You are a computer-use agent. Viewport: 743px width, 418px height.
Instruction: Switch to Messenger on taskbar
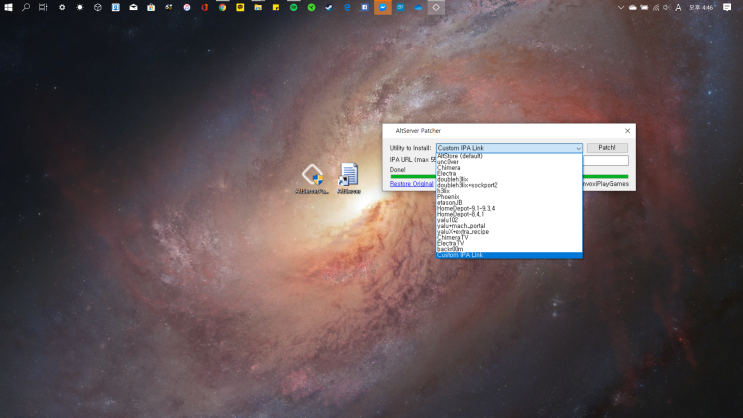click(383, 7)
